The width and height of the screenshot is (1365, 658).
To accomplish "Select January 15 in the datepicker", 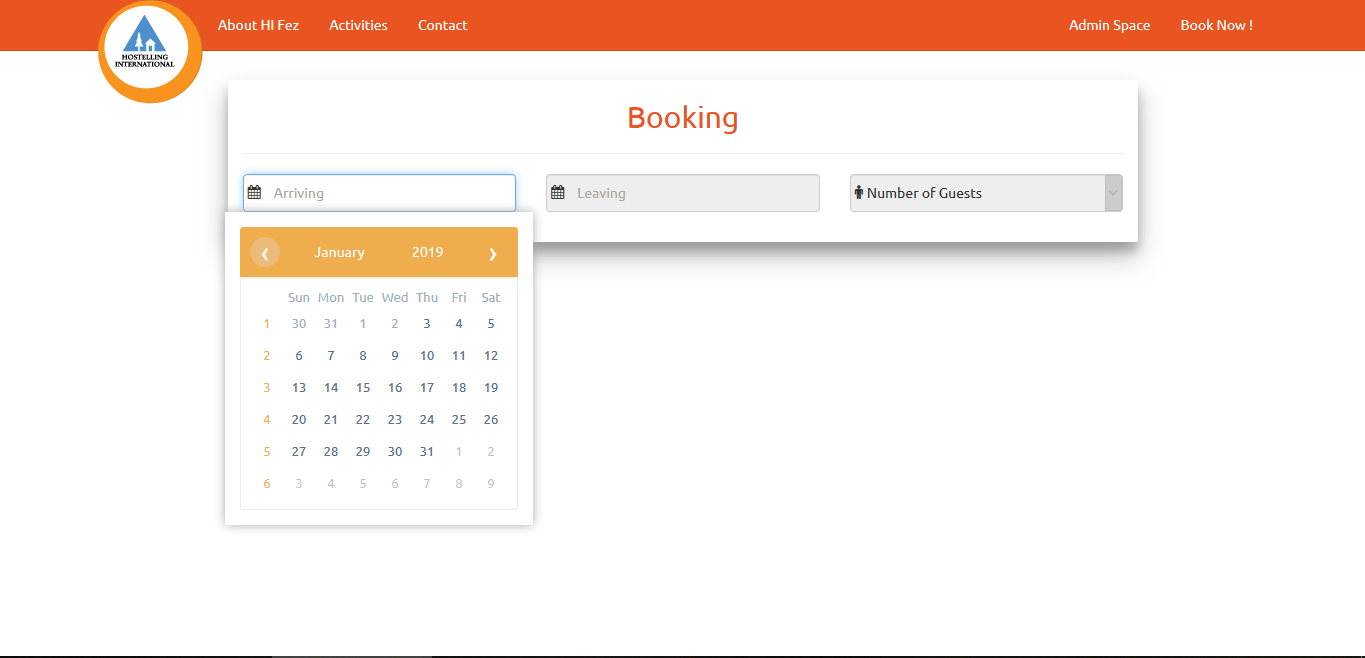I will [x=362, y=387].
